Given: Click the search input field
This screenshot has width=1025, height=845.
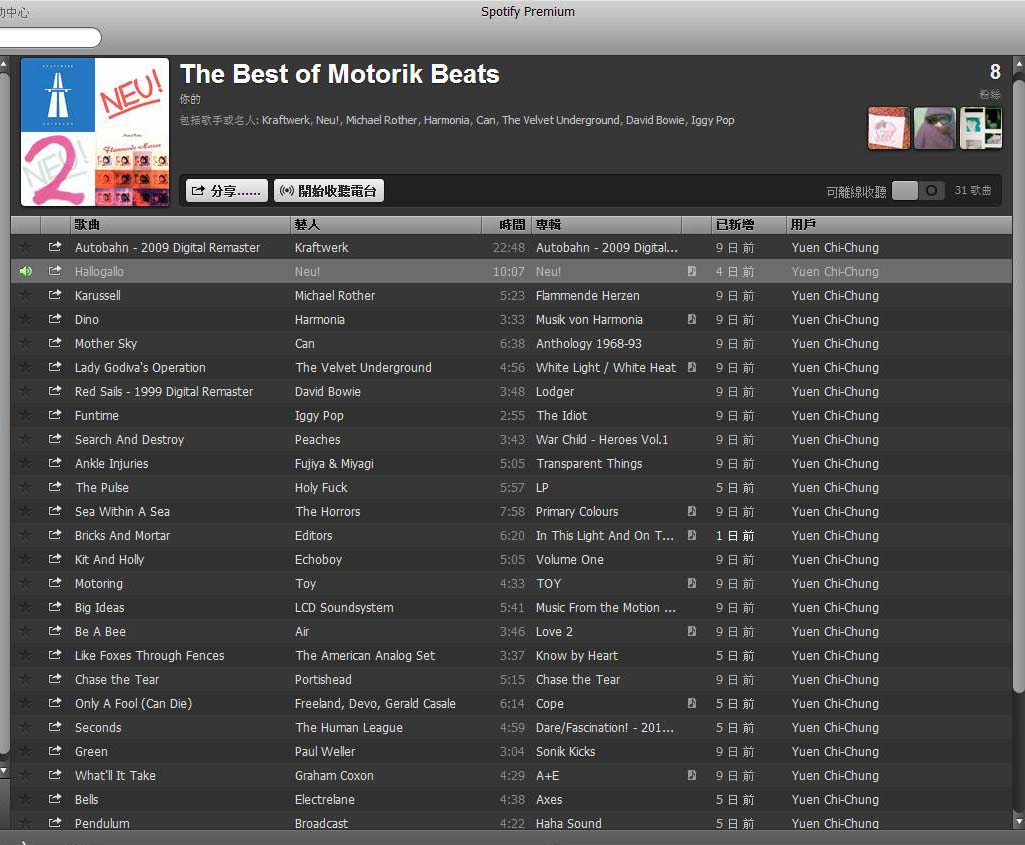Looking at the screenshot, I should 50,36.
